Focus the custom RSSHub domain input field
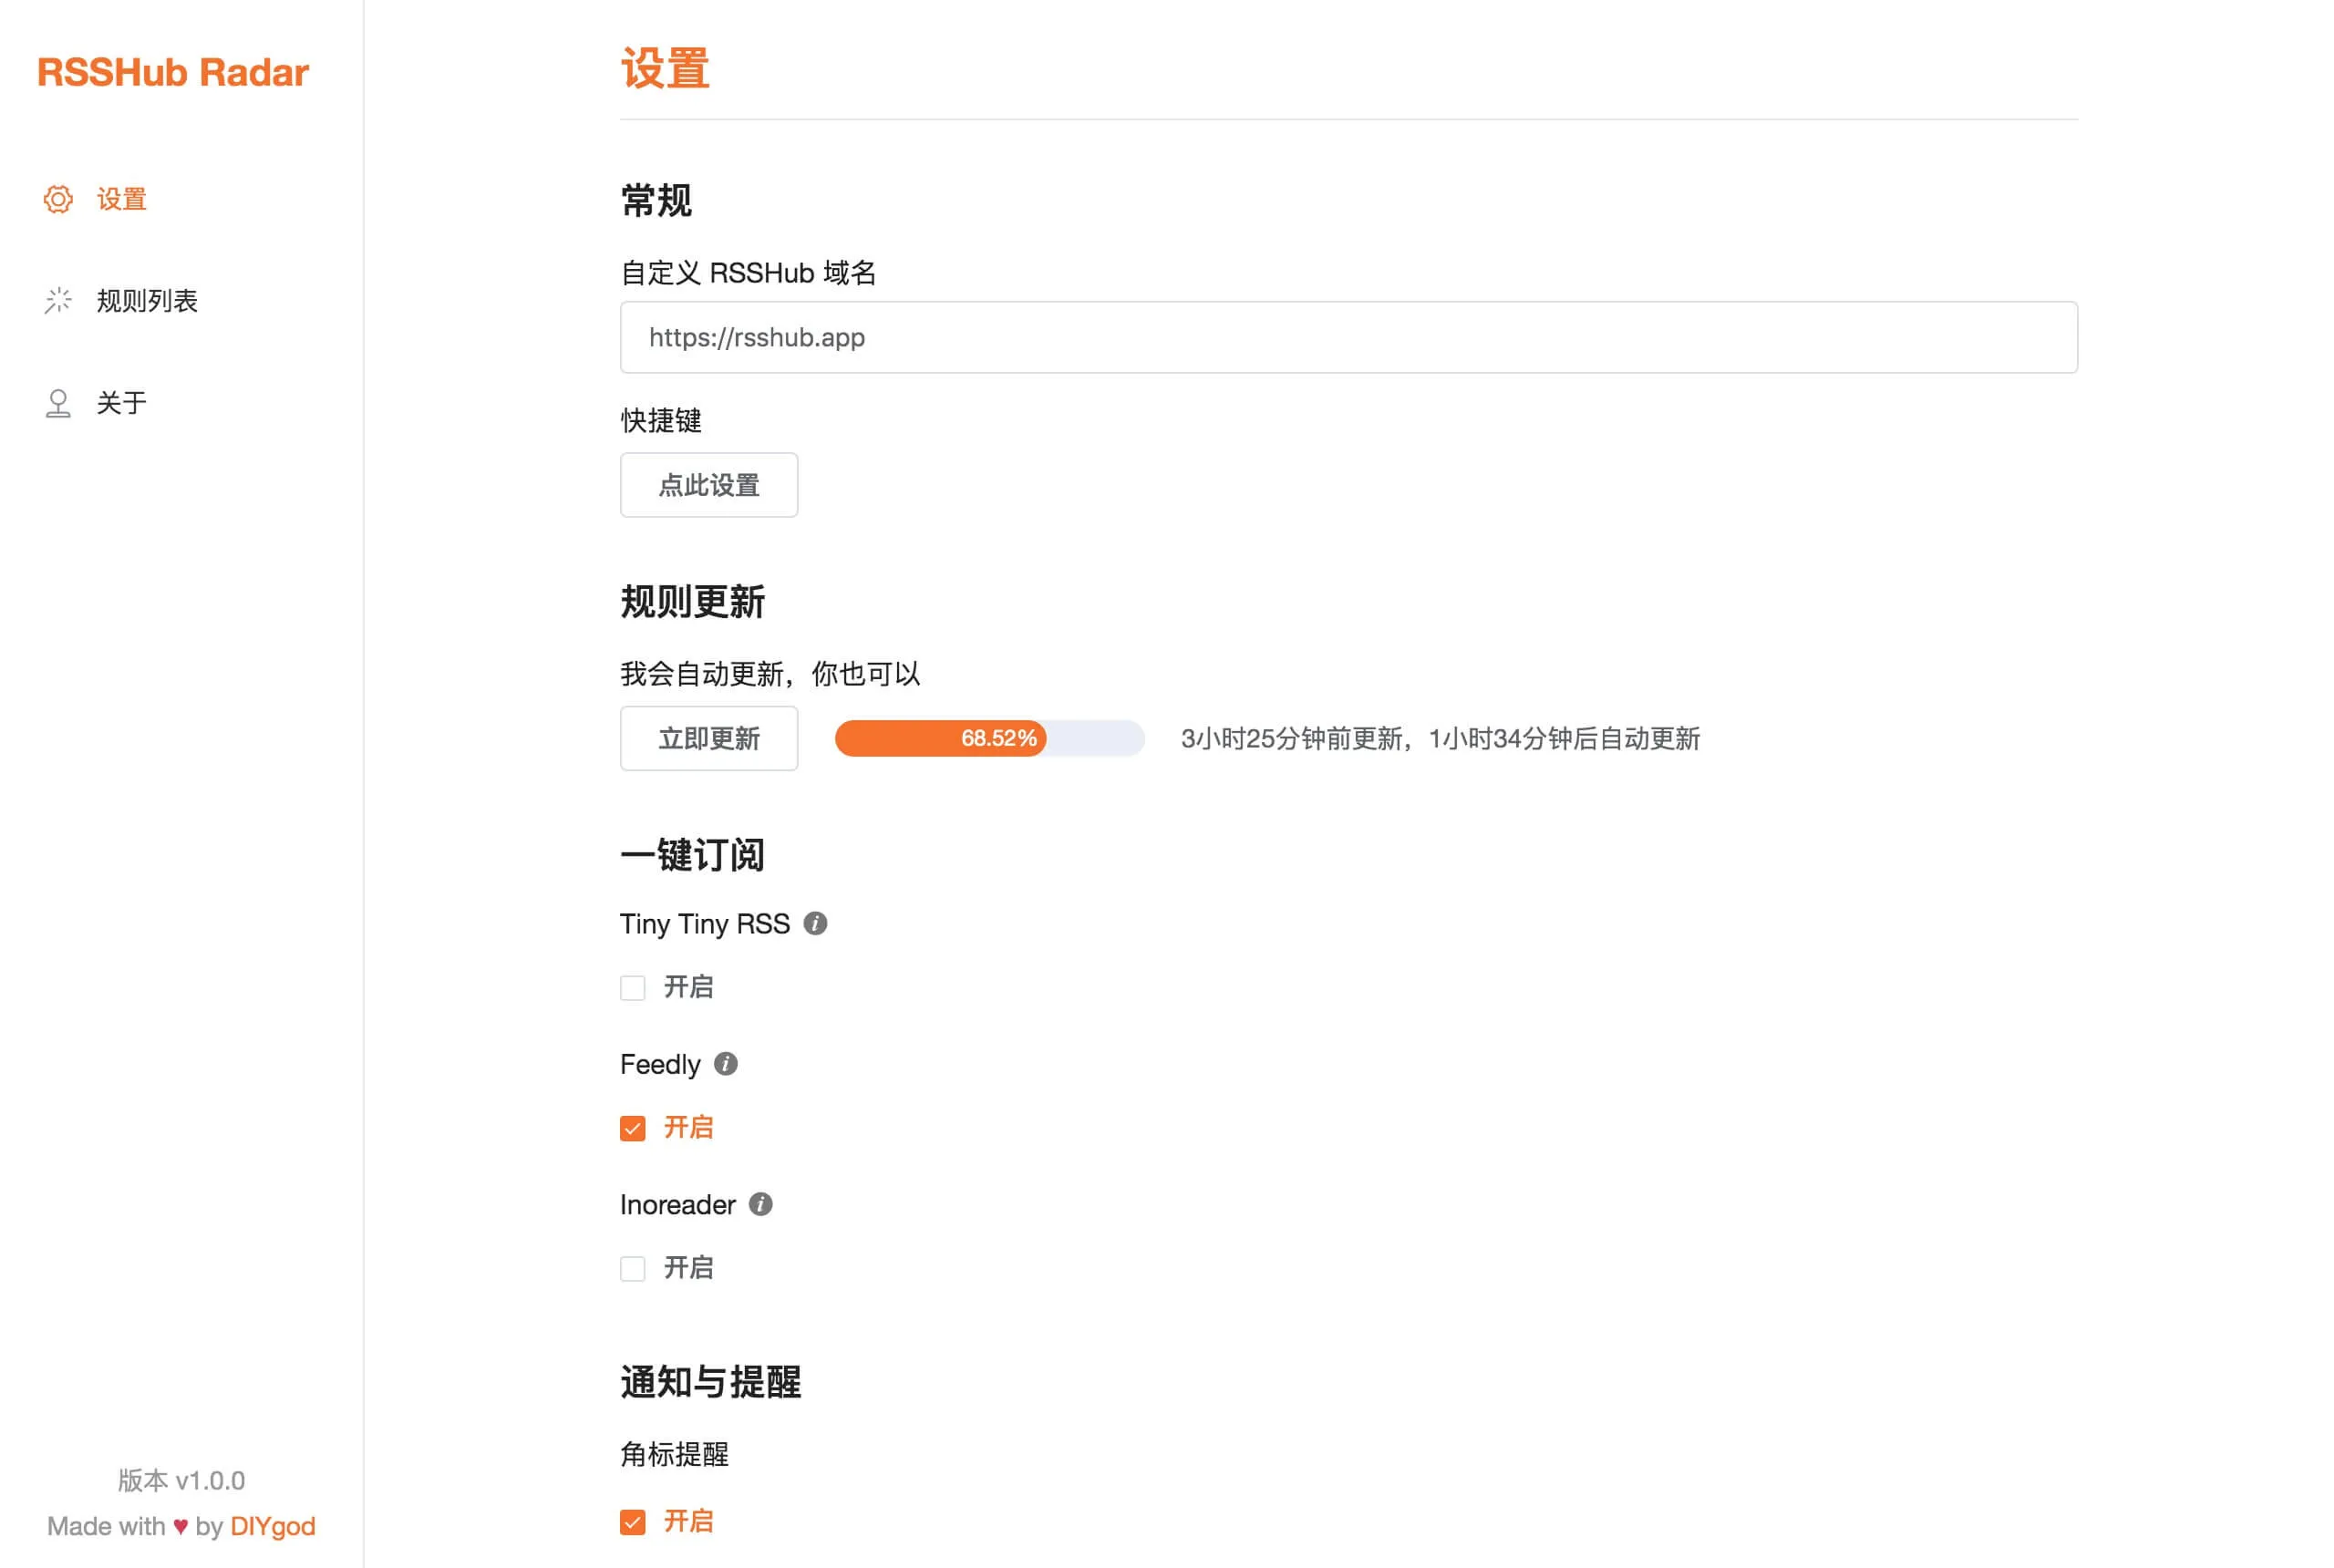The image size is (2334, 1568). pyautogui.click(x=1348, y=337)
